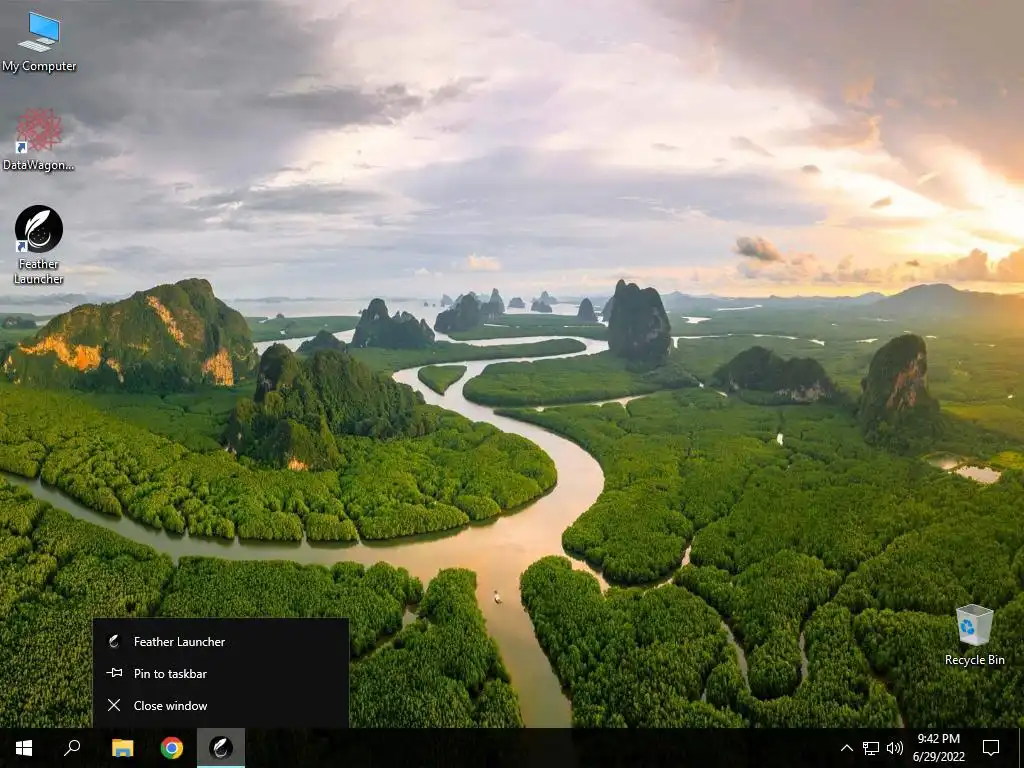Select the My Computer desktop icon
The height and width of the screenshot is (768, 1024).
point(39,42)
